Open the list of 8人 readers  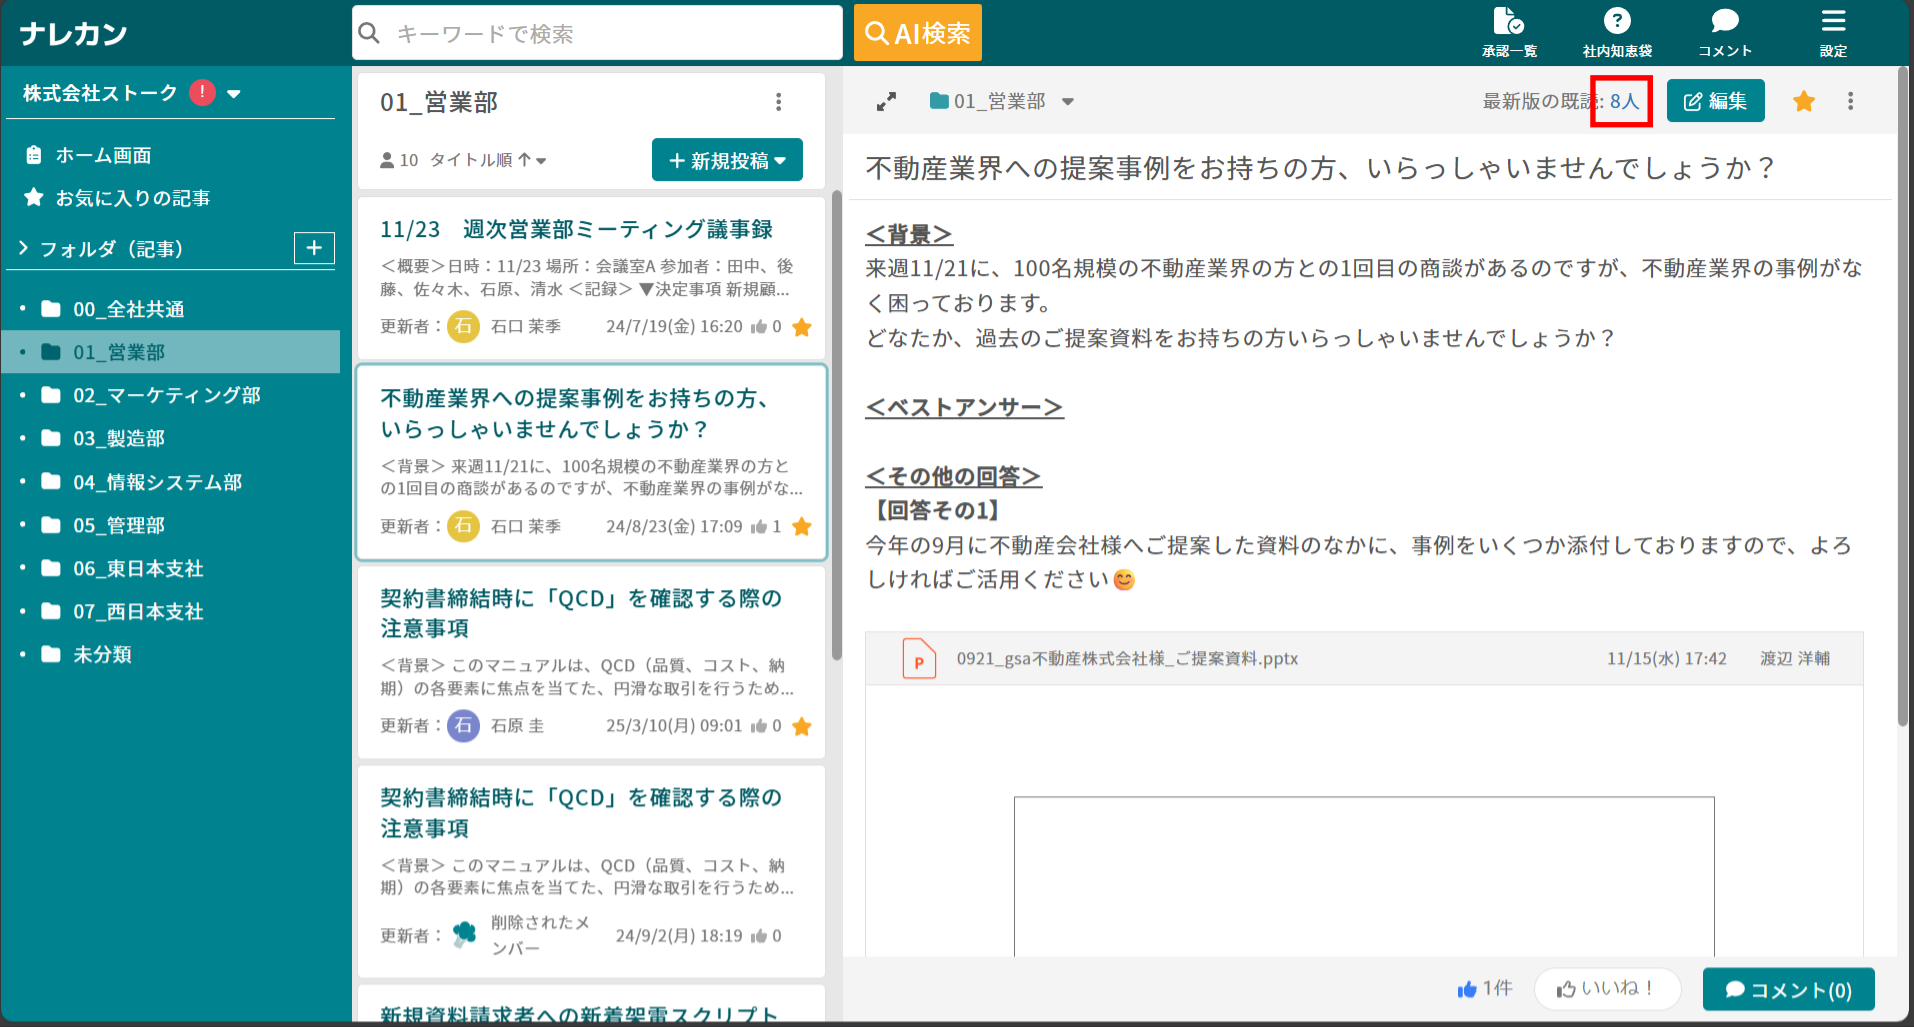(x=1622, y=100)
